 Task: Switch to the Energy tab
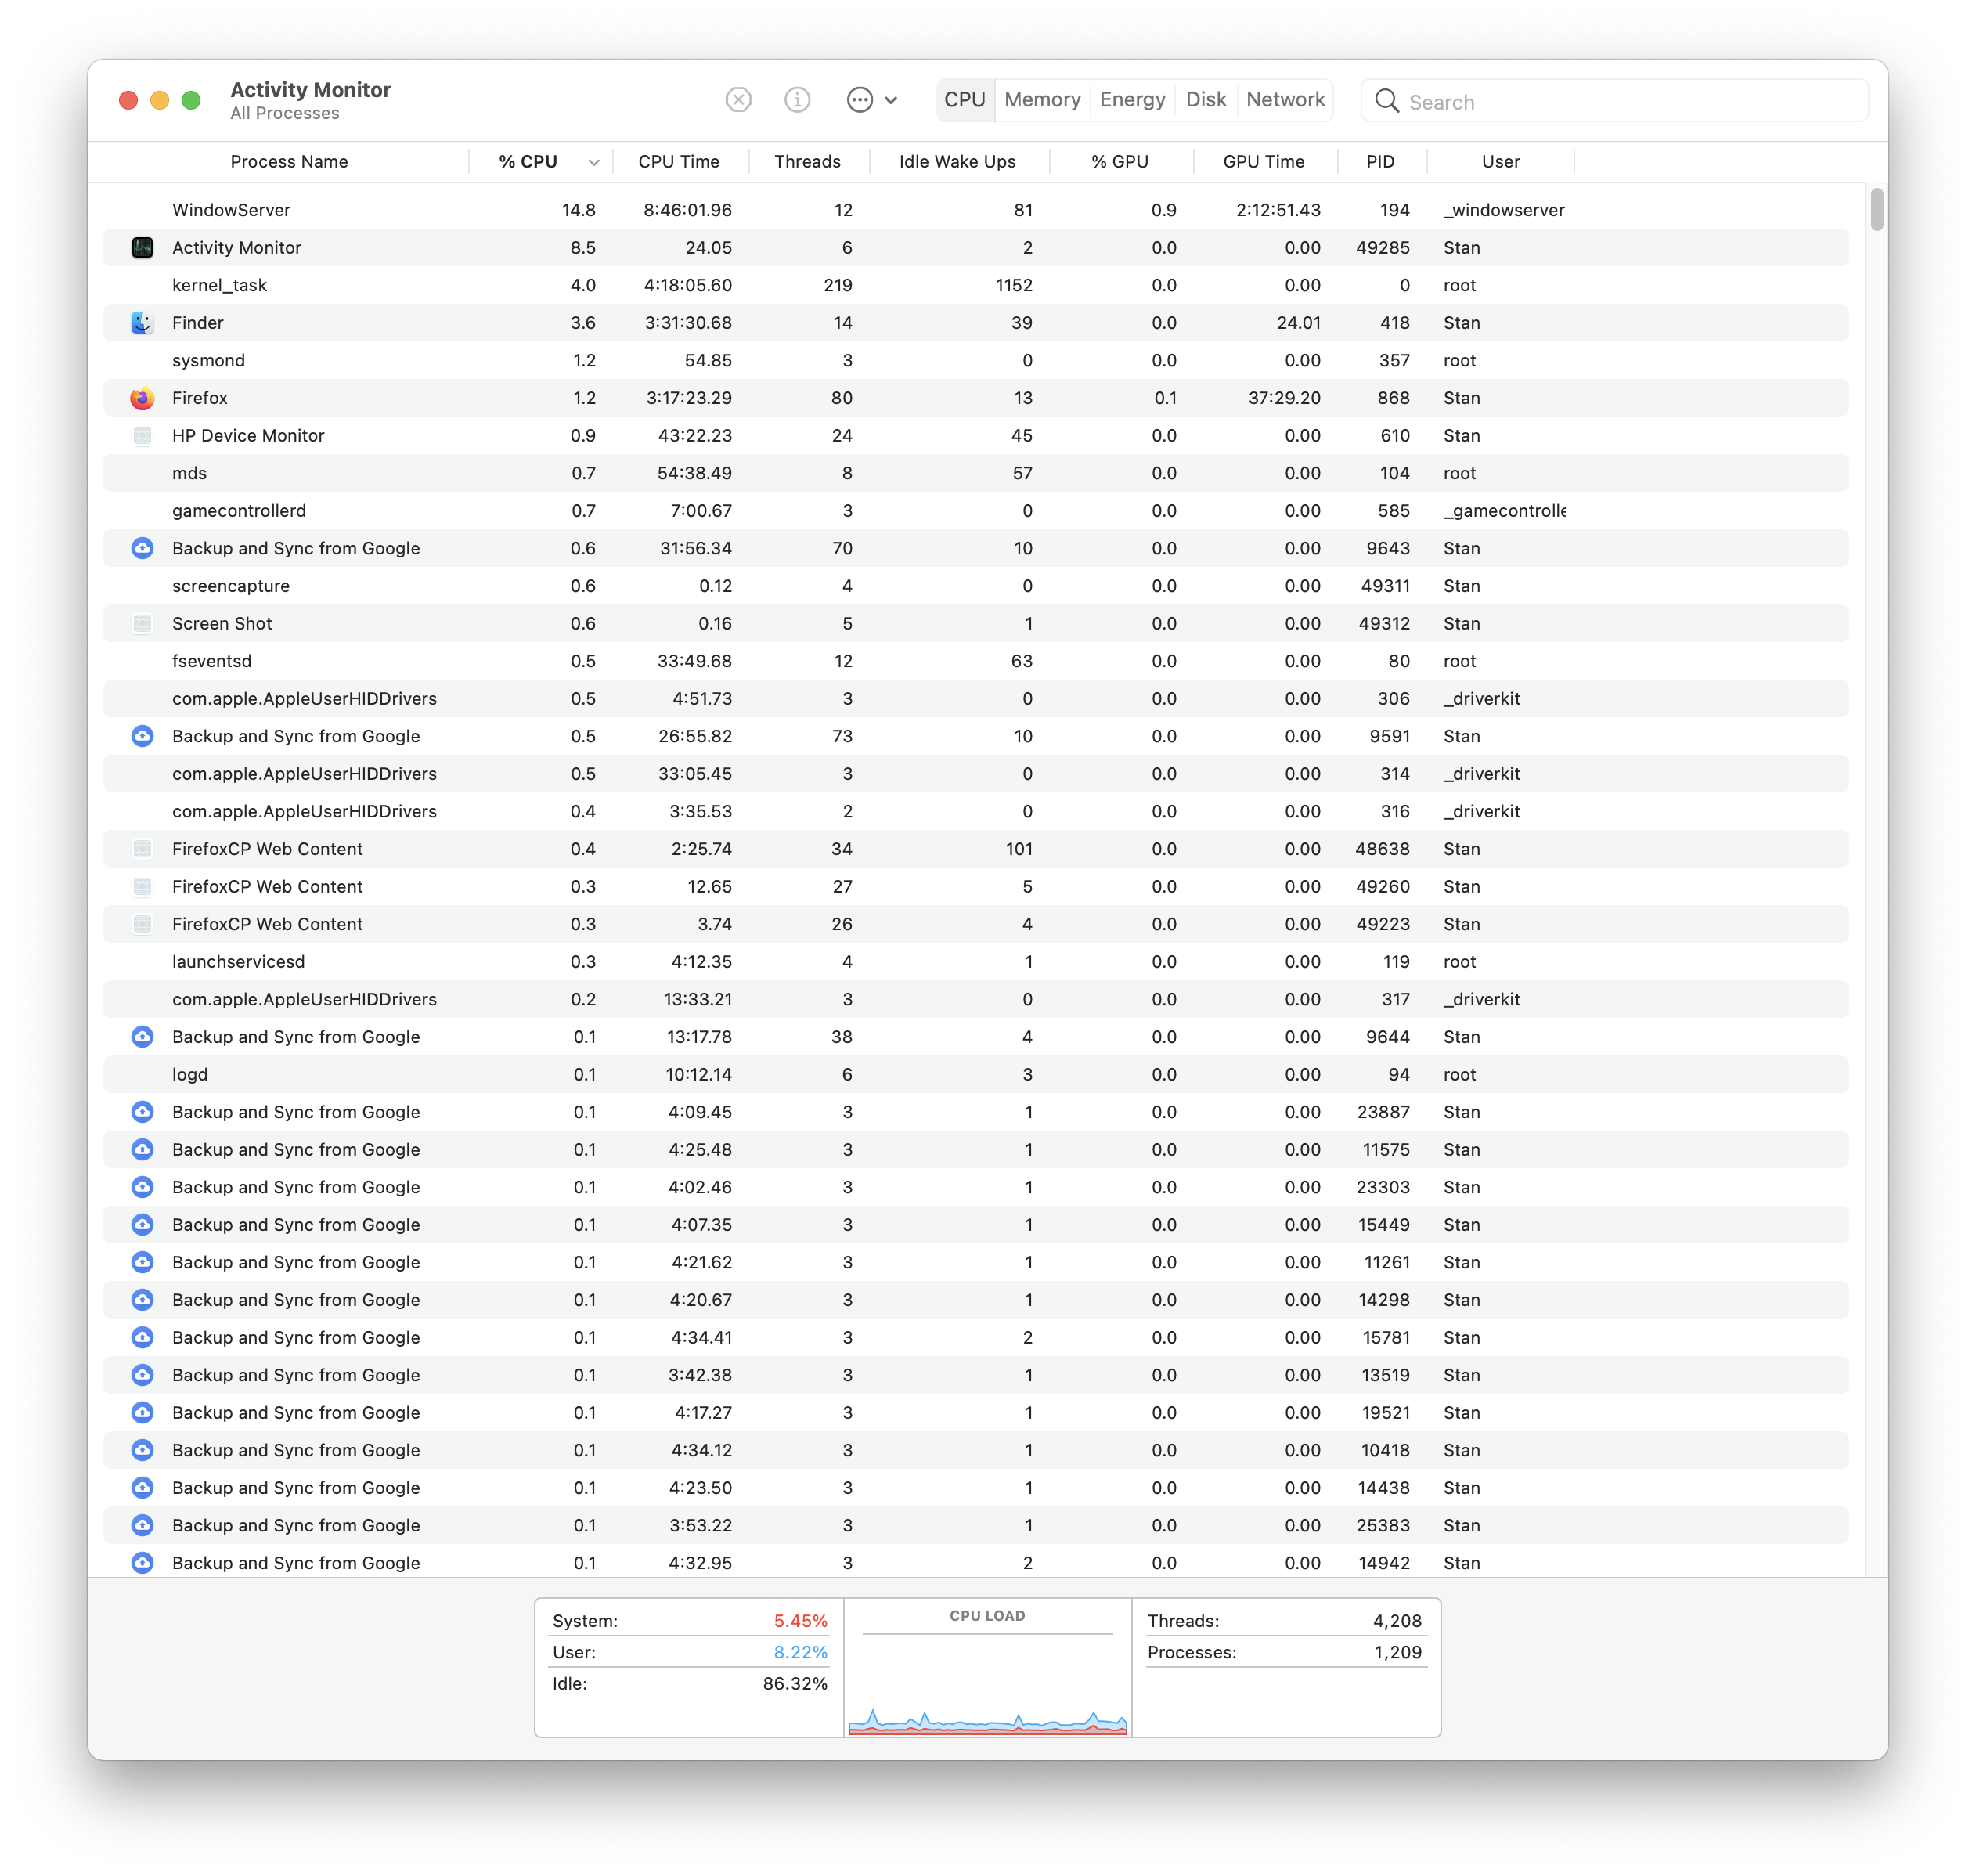click(x=1132, y=100)
